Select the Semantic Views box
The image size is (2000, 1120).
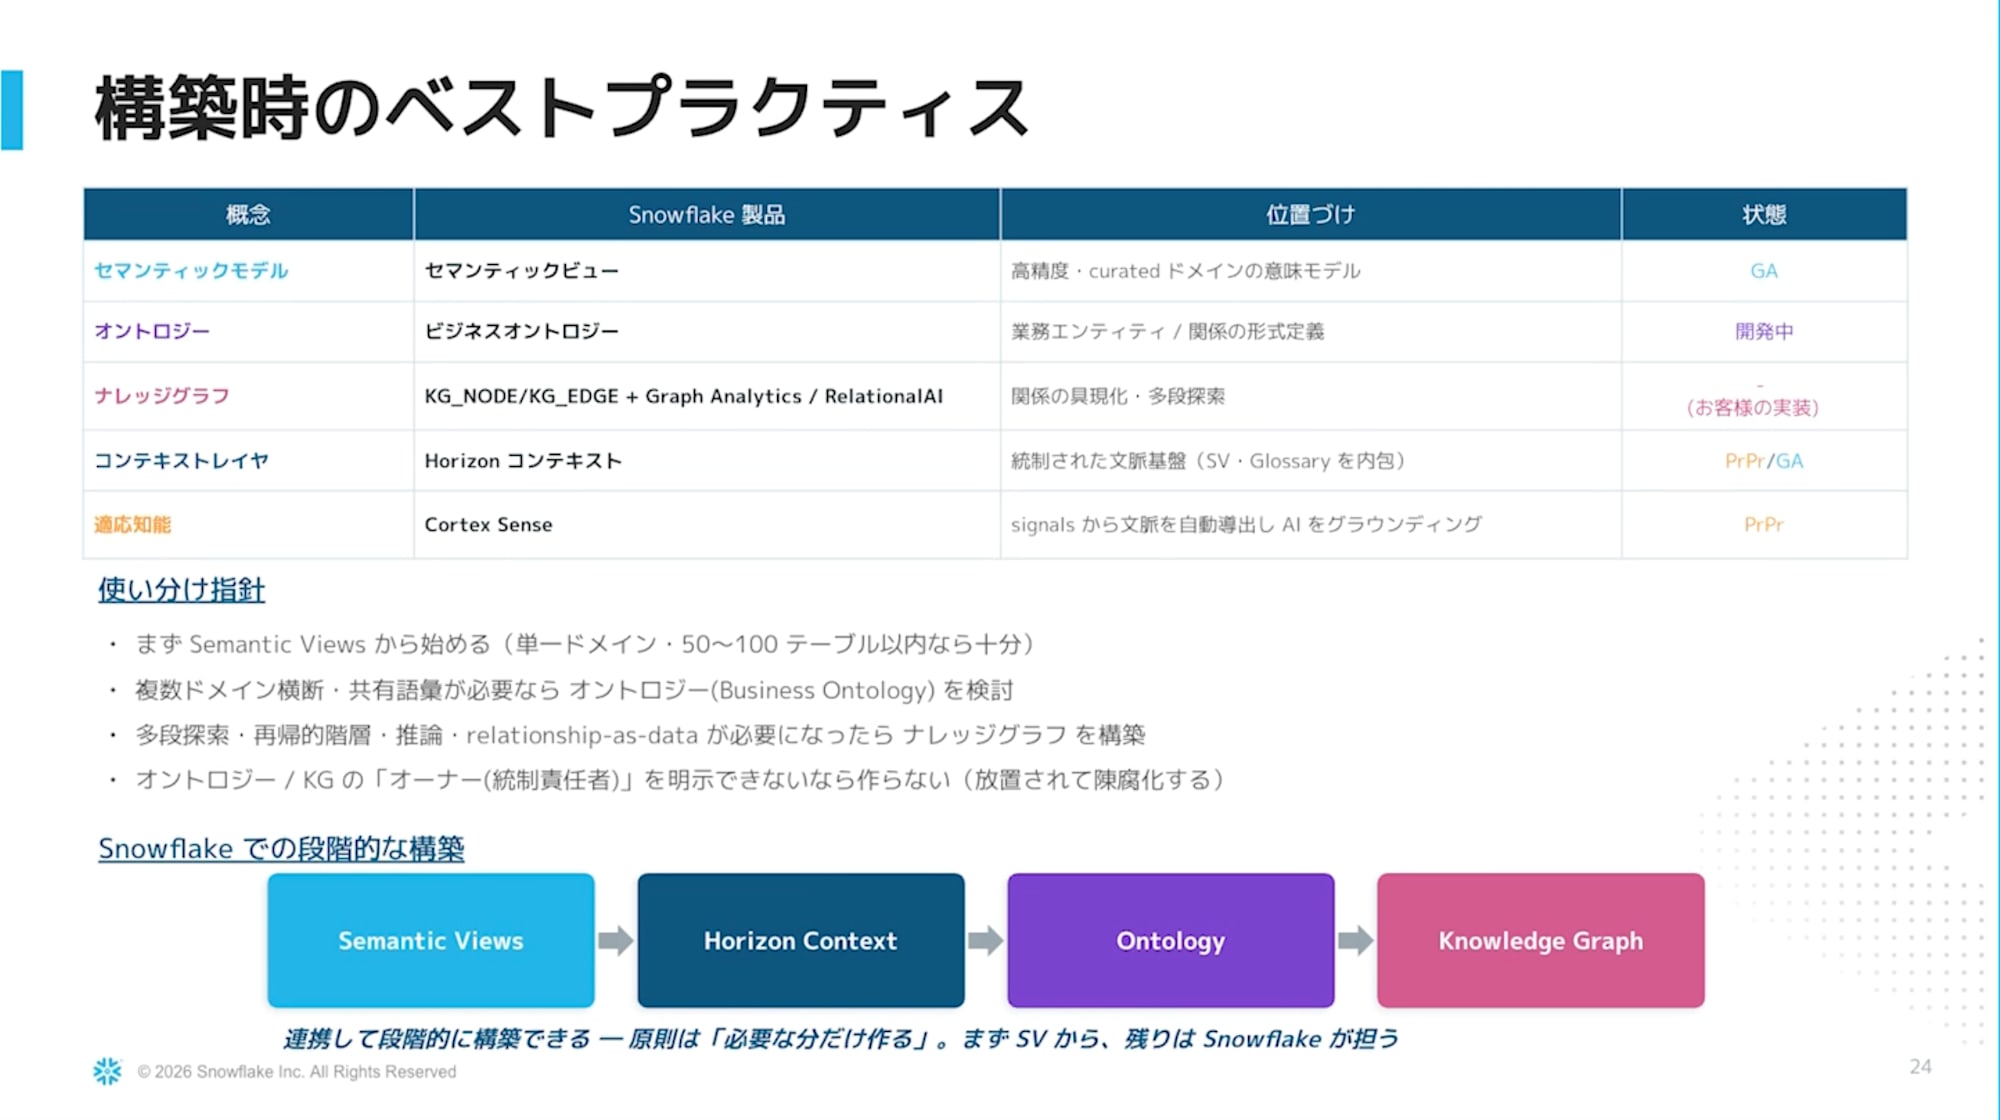click(431, 940)
